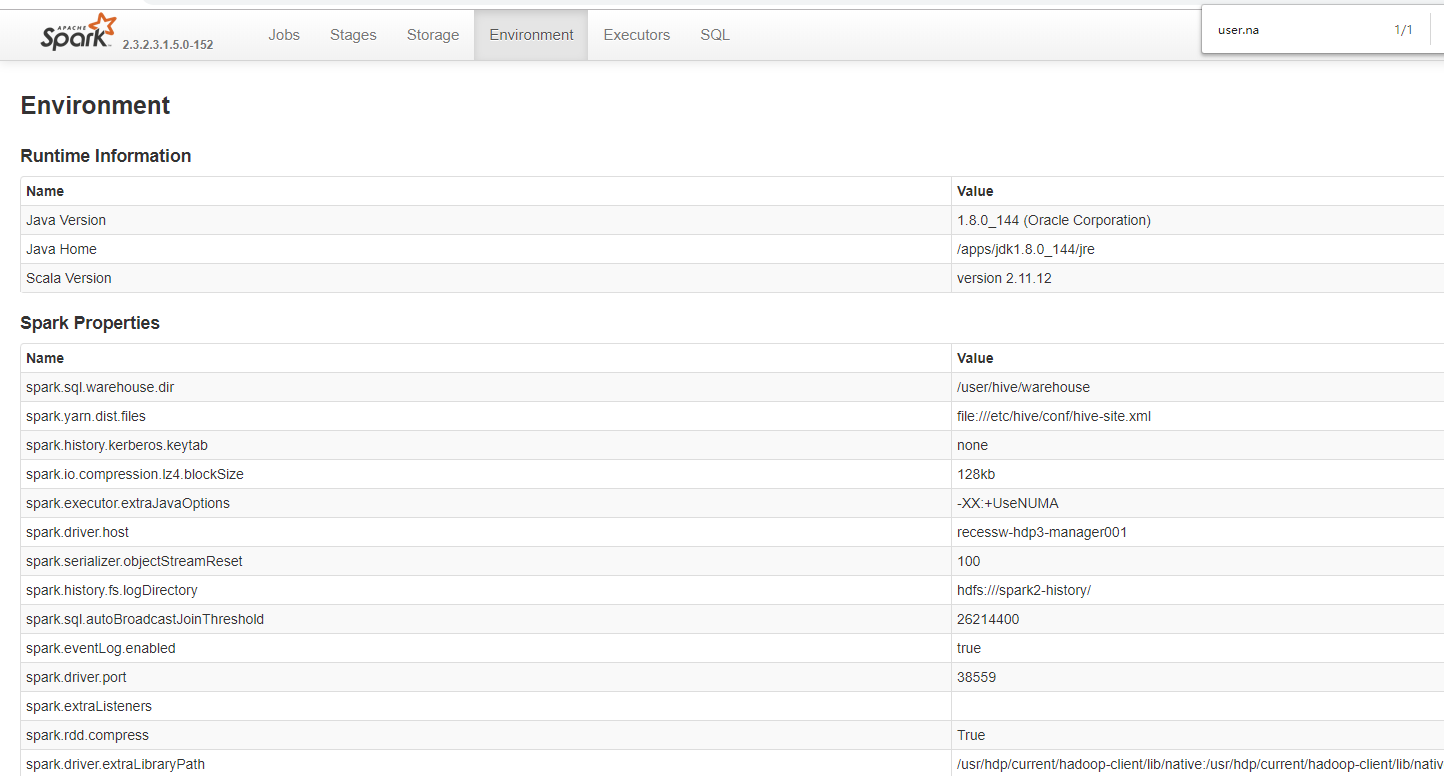The image size is (1444, 776).
Task: Select the value none
Action: point(972,445)
